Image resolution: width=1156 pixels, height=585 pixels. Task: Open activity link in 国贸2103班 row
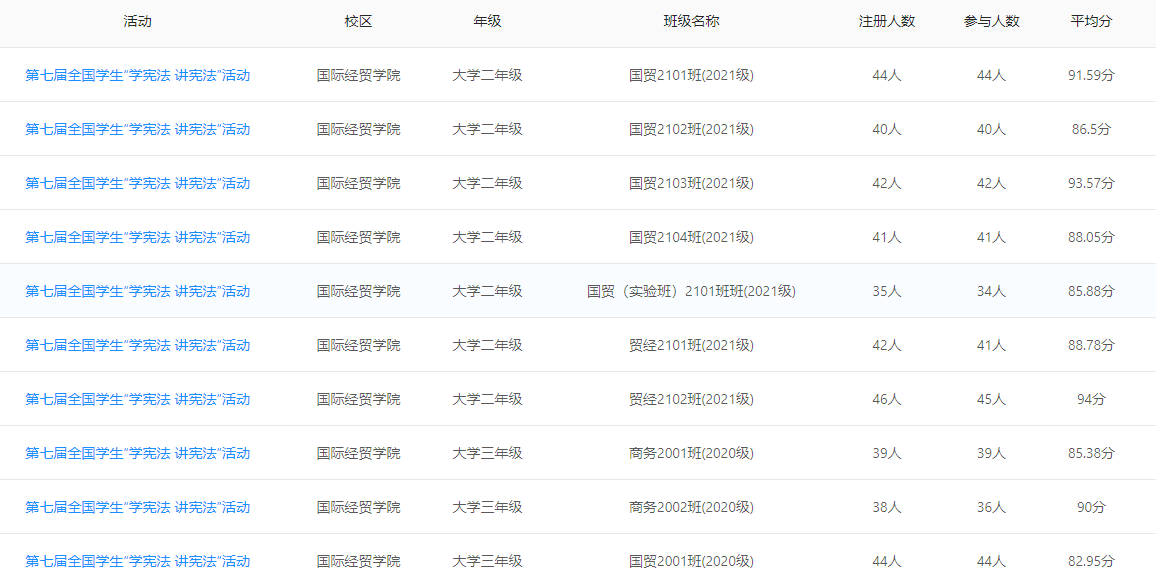point(138,183)
